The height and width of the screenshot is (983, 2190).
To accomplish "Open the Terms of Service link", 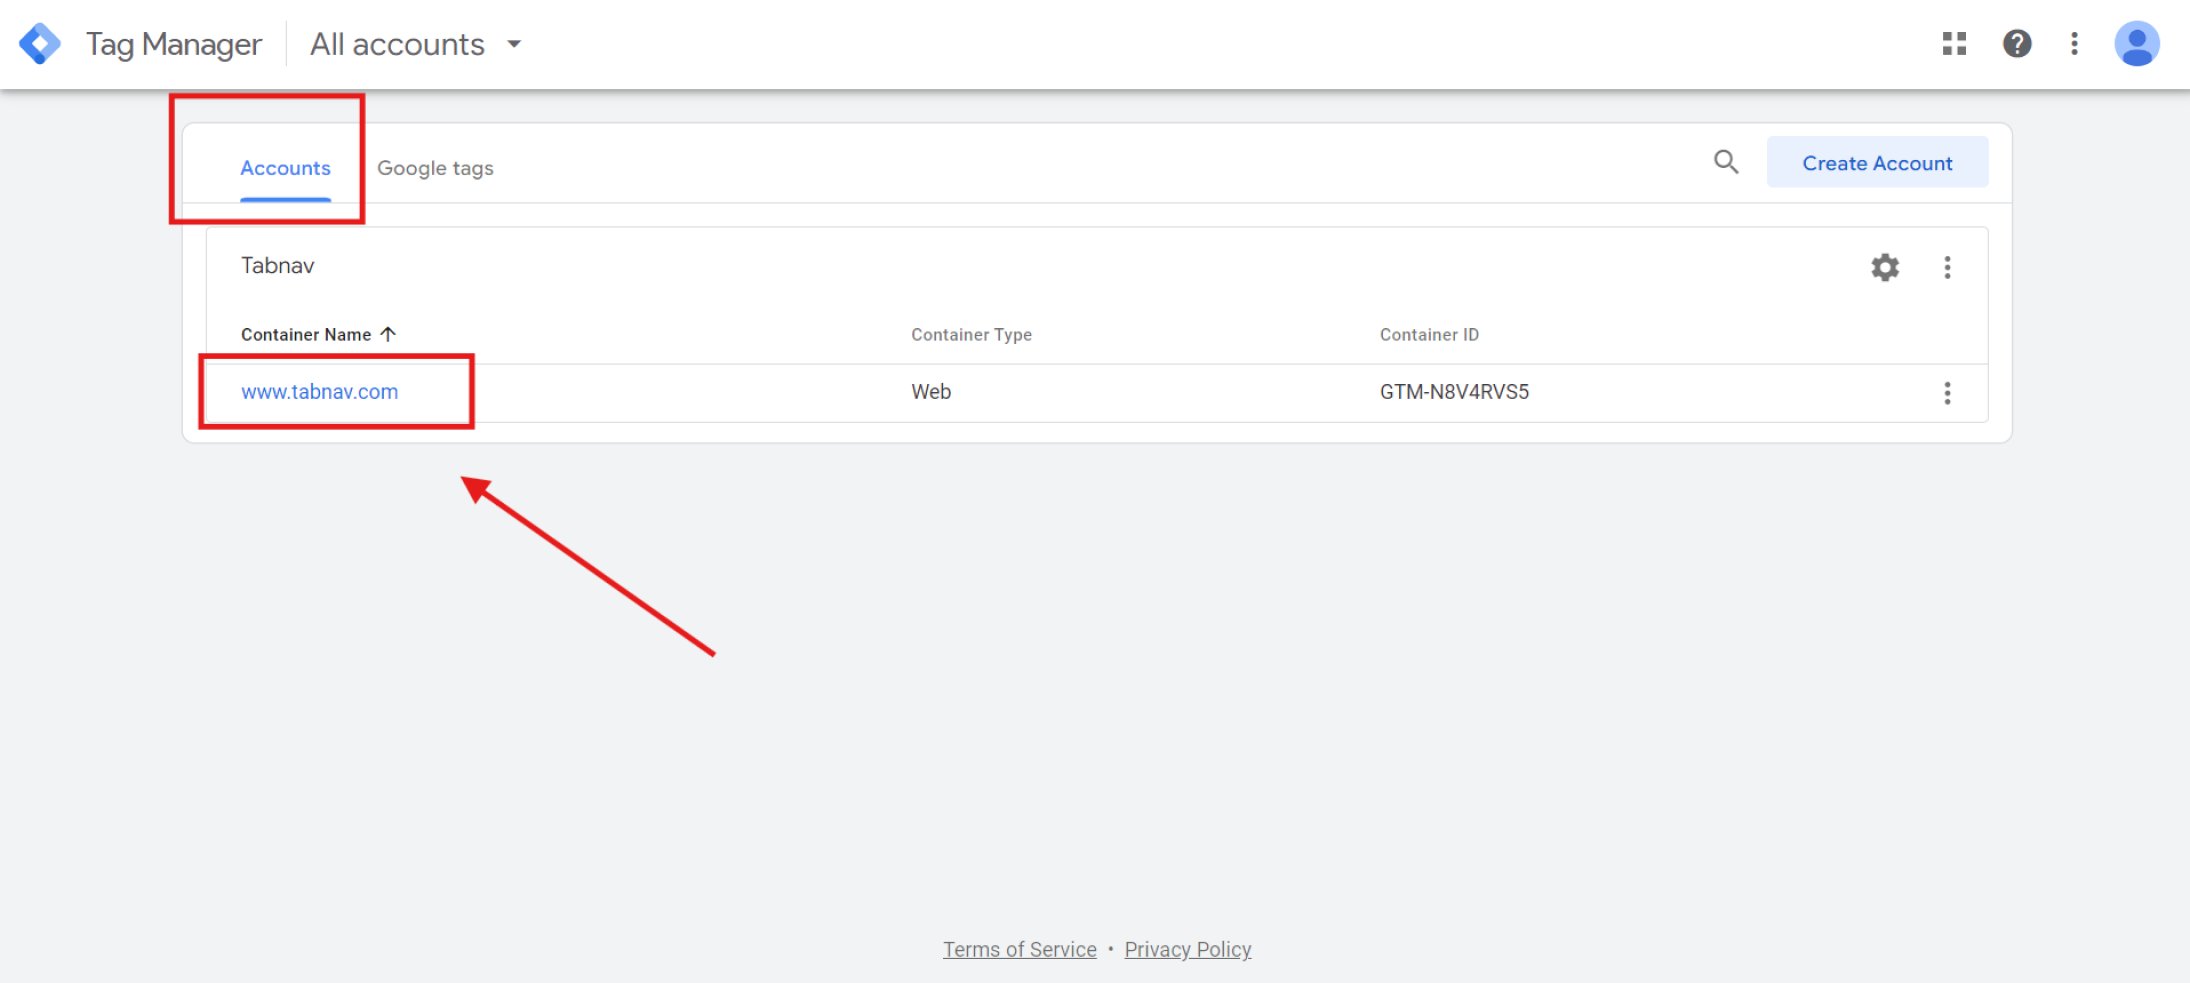I will (x=1019, y=949).
